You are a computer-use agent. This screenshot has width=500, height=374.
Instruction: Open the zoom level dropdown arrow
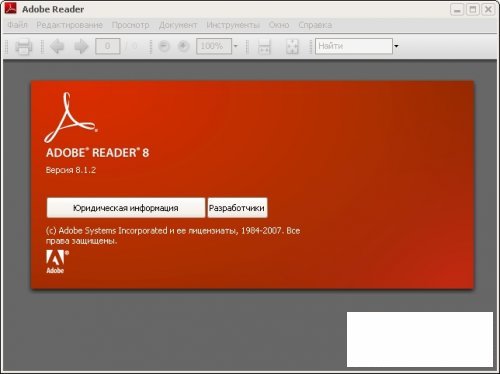(235, 46)
